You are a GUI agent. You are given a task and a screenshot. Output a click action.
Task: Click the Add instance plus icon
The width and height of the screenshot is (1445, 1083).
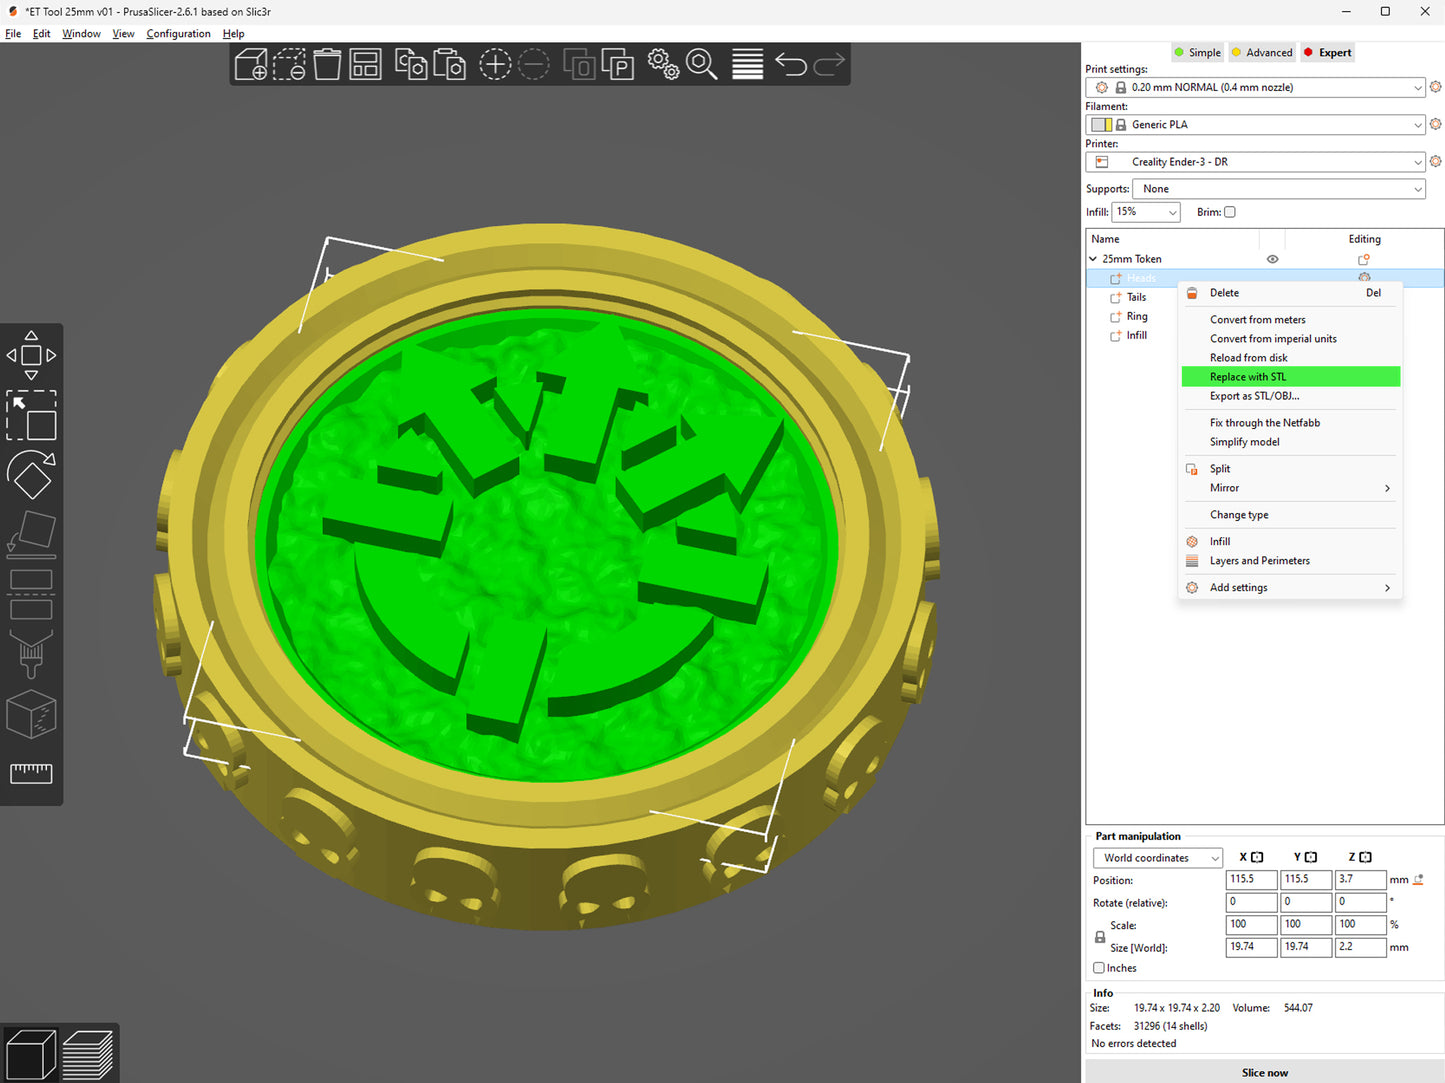coord(495,64)
